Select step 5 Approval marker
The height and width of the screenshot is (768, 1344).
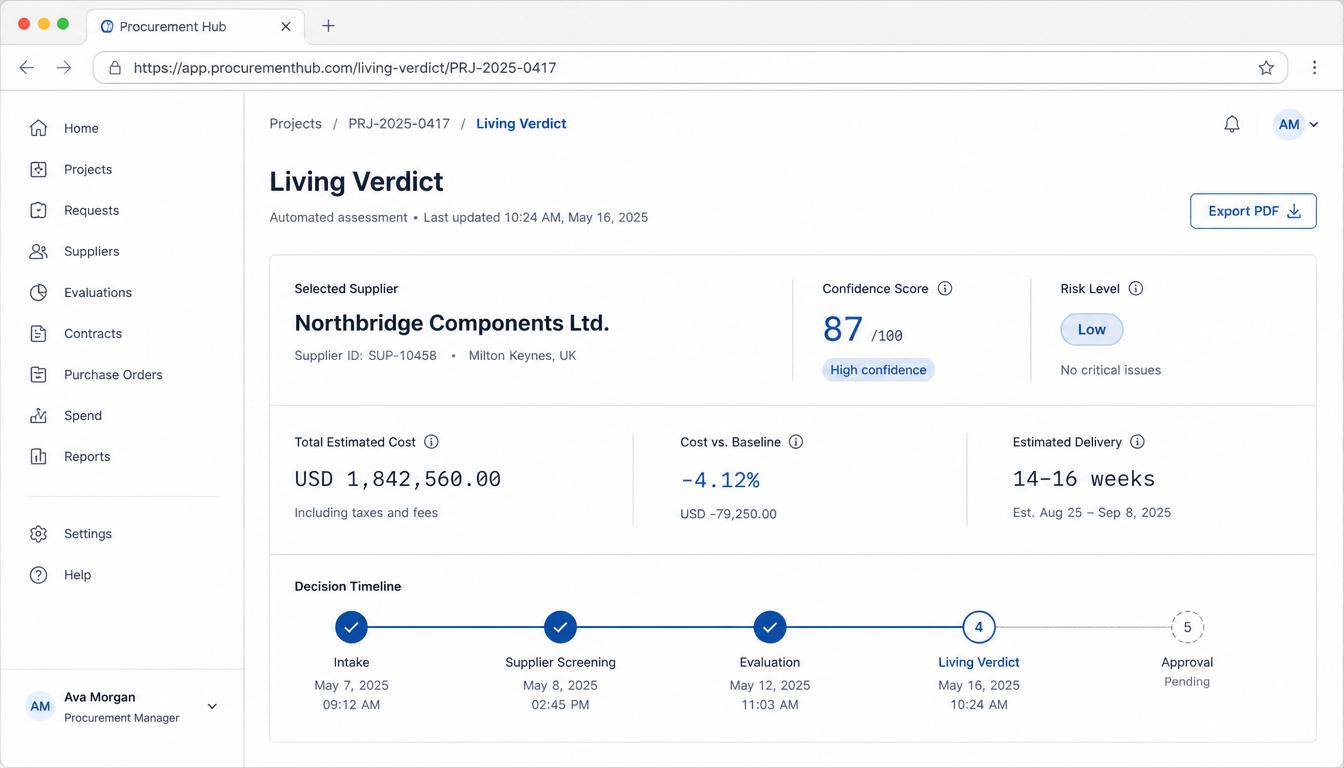coord(1187,627)
